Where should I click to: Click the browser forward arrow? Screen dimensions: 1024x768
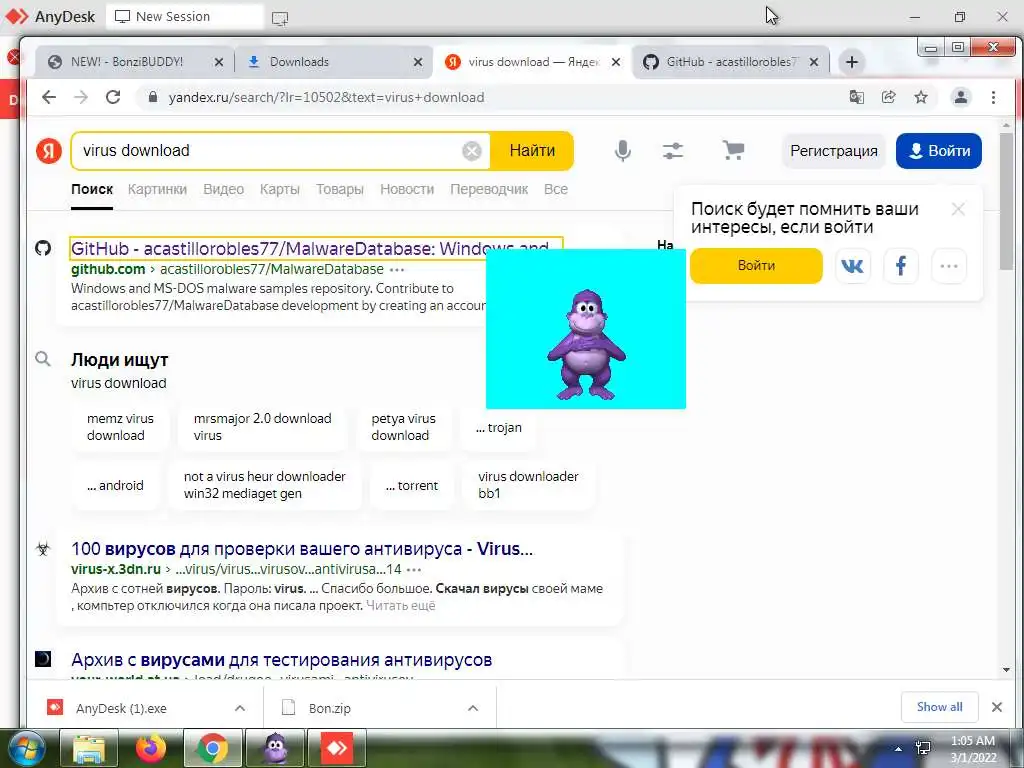(x=81, y=97)
